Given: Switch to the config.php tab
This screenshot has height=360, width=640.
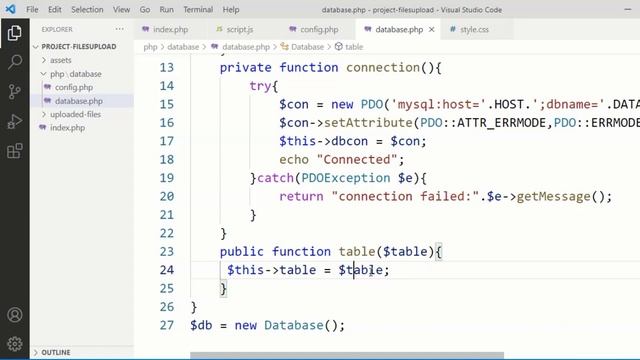Looking at the screenshot, I should 319,29.
